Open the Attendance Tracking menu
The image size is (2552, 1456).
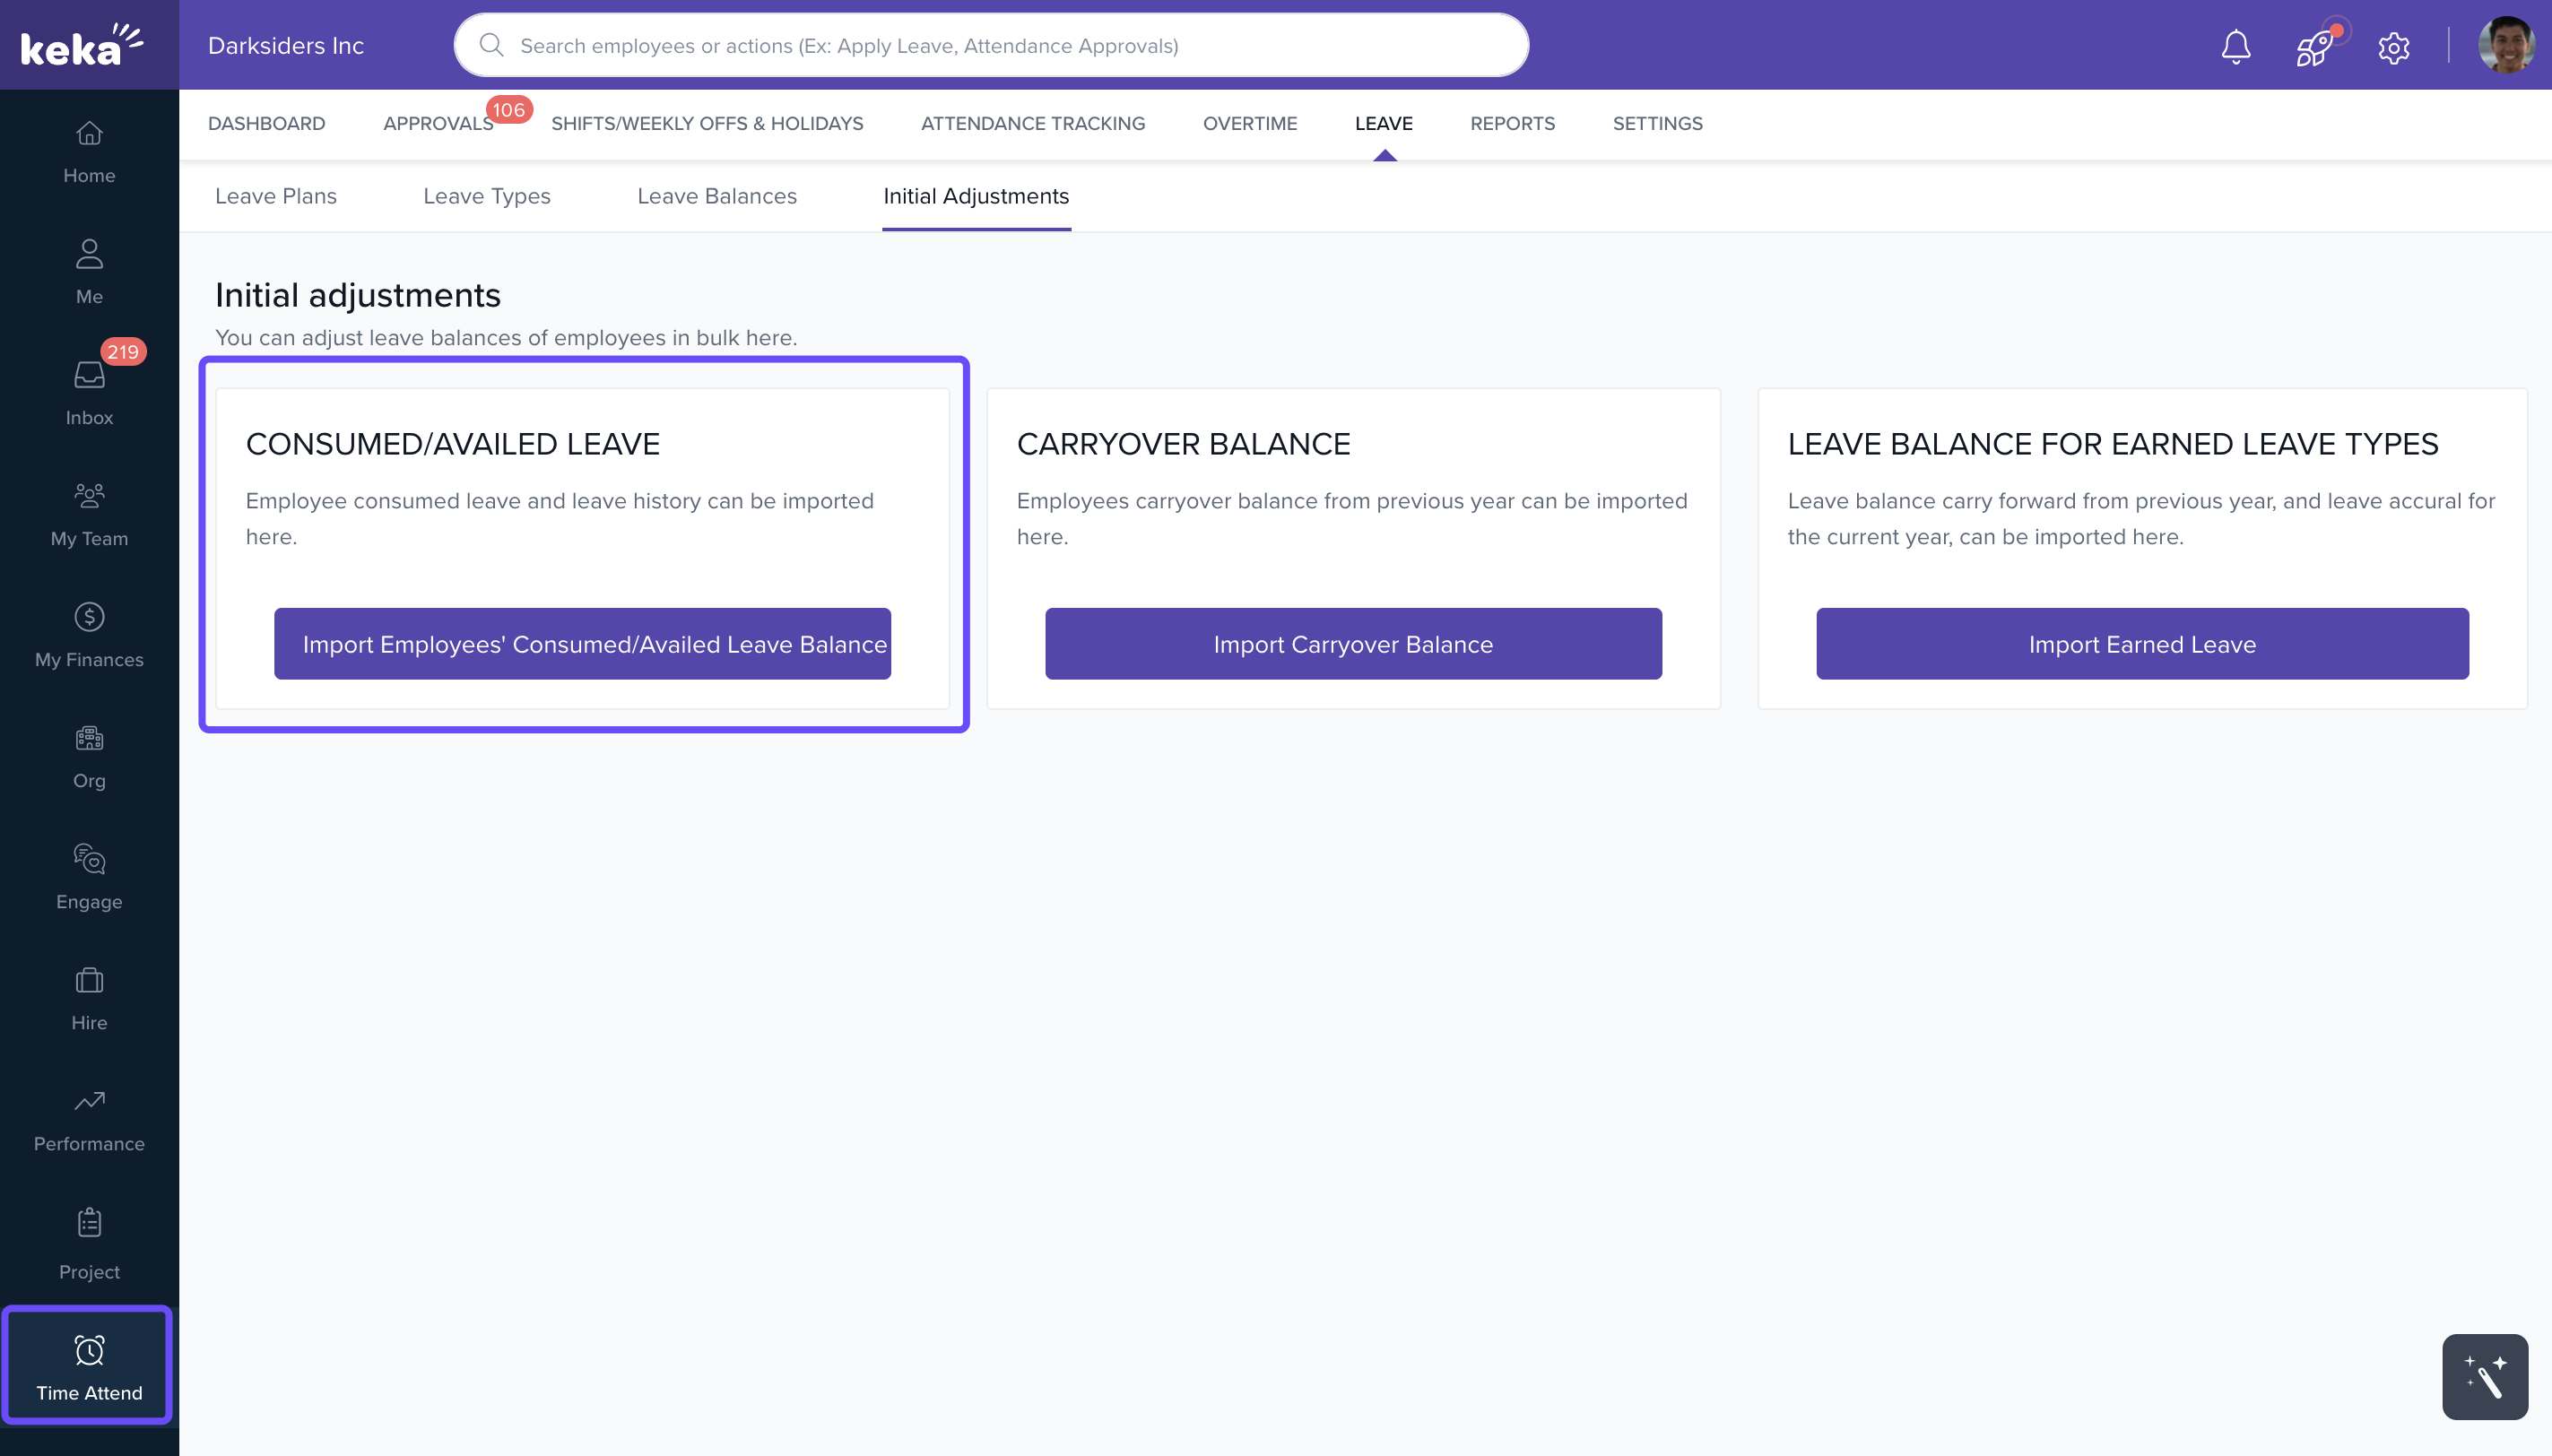1032,123
